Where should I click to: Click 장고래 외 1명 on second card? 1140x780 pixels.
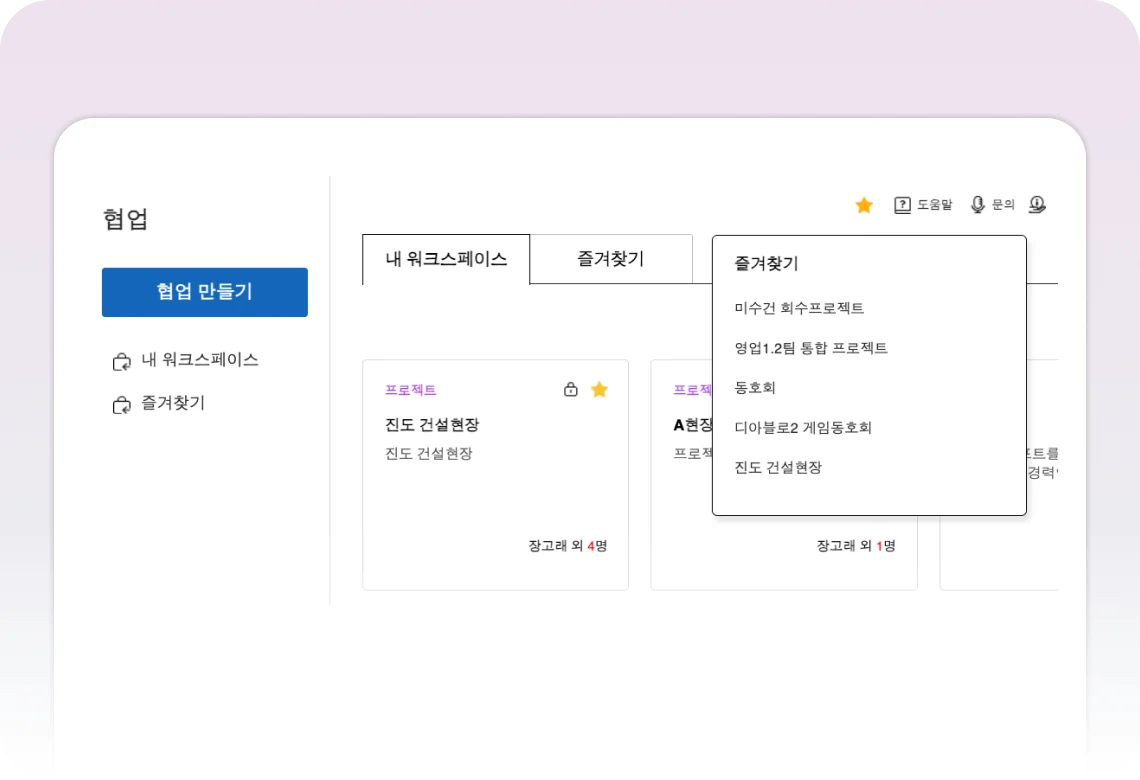(x=855, y=546)
